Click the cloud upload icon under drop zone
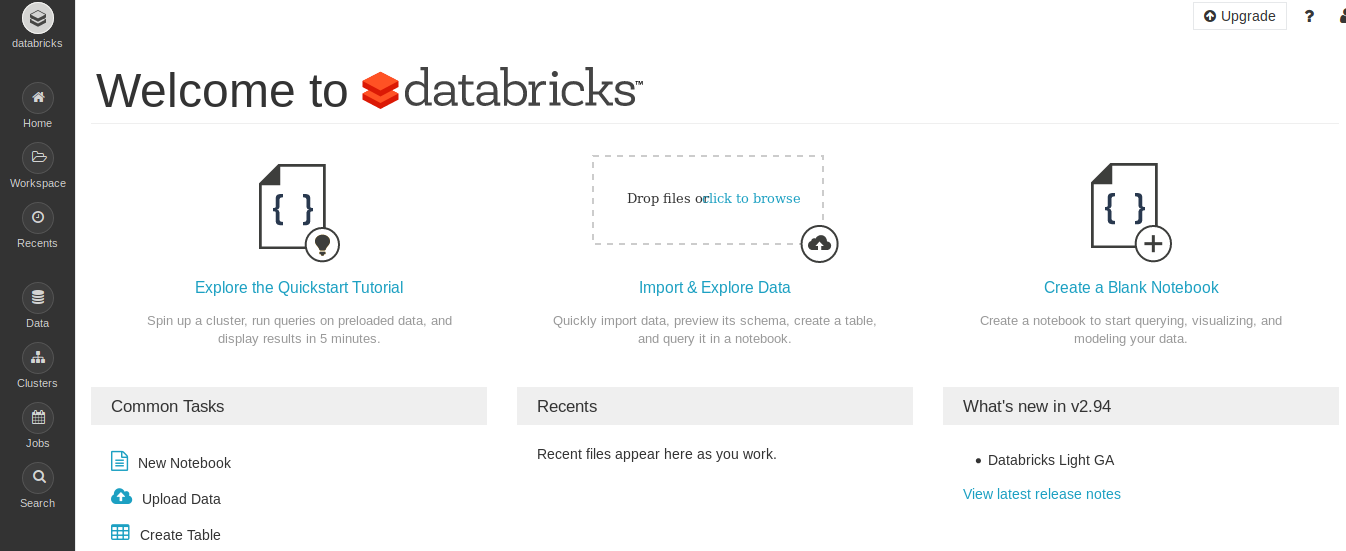Viewport: 1346px width, 551px height. coord(819,244)
